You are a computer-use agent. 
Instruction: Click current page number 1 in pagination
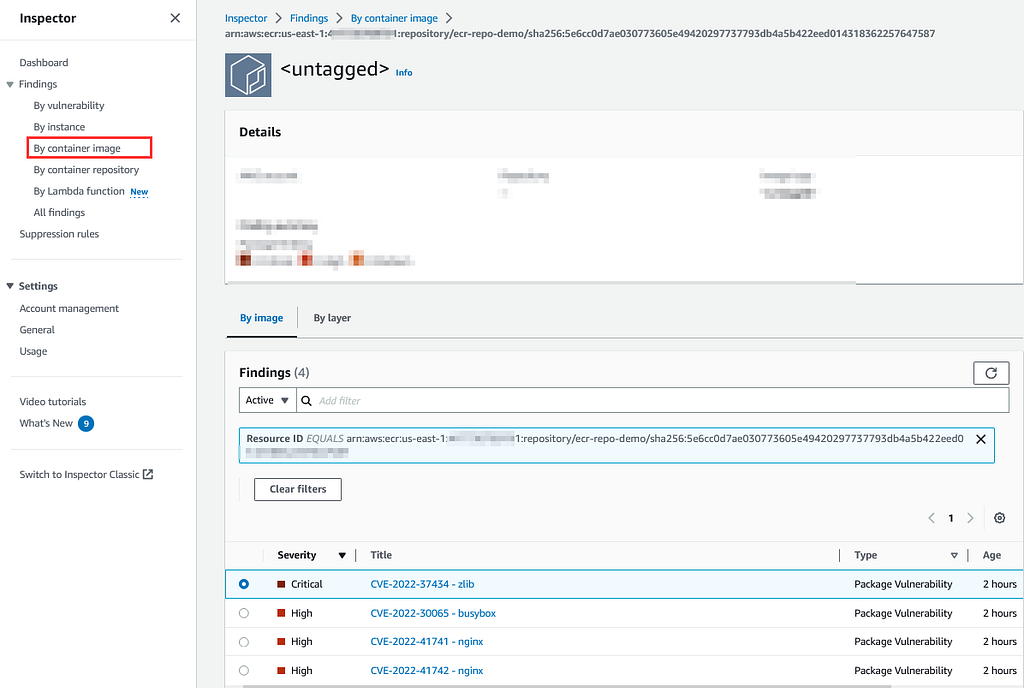point(951,518)
